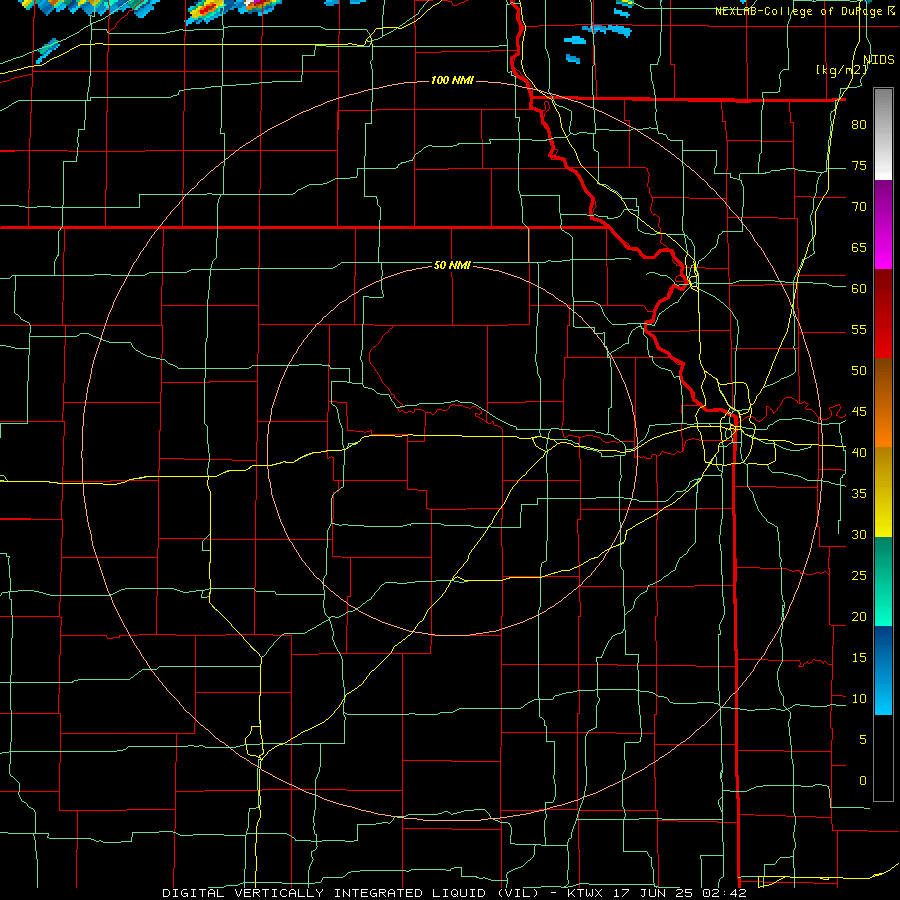Click the 25 value on the VIL scale
The width and height of the screenshot is (900, 900).
(x=859, y=576)
